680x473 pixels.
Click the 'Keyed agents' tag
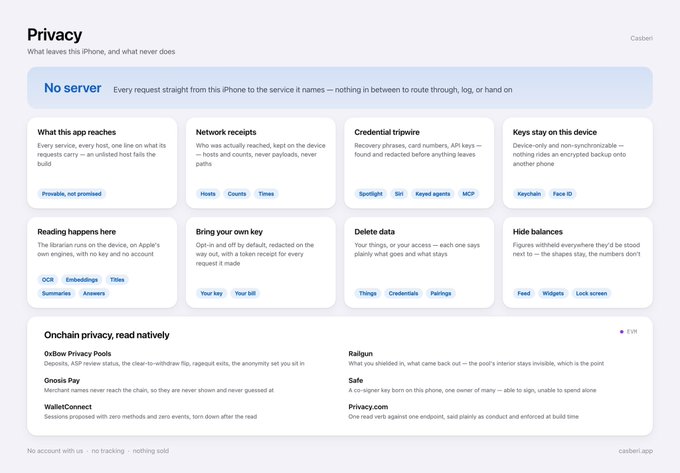(x=433, y=194)
